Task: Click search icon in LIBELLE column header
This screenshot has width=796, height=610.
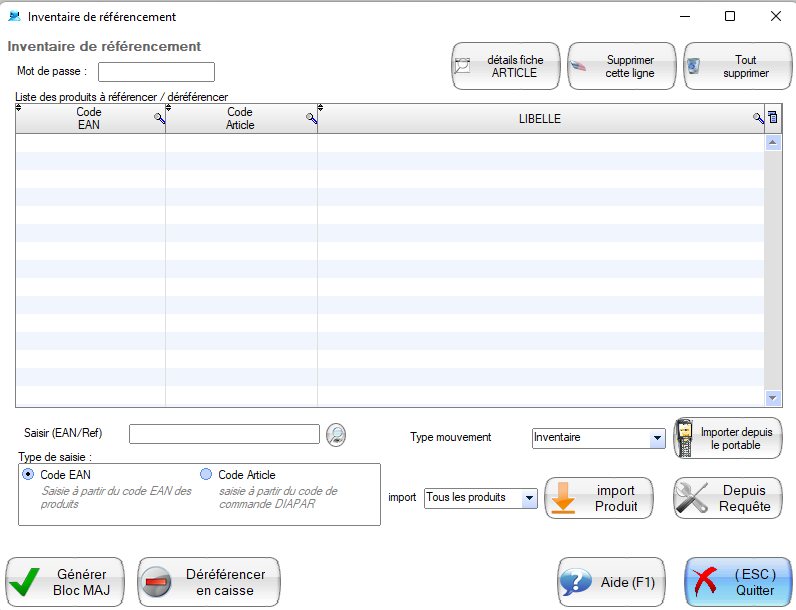Action: (x=758, y=119)
